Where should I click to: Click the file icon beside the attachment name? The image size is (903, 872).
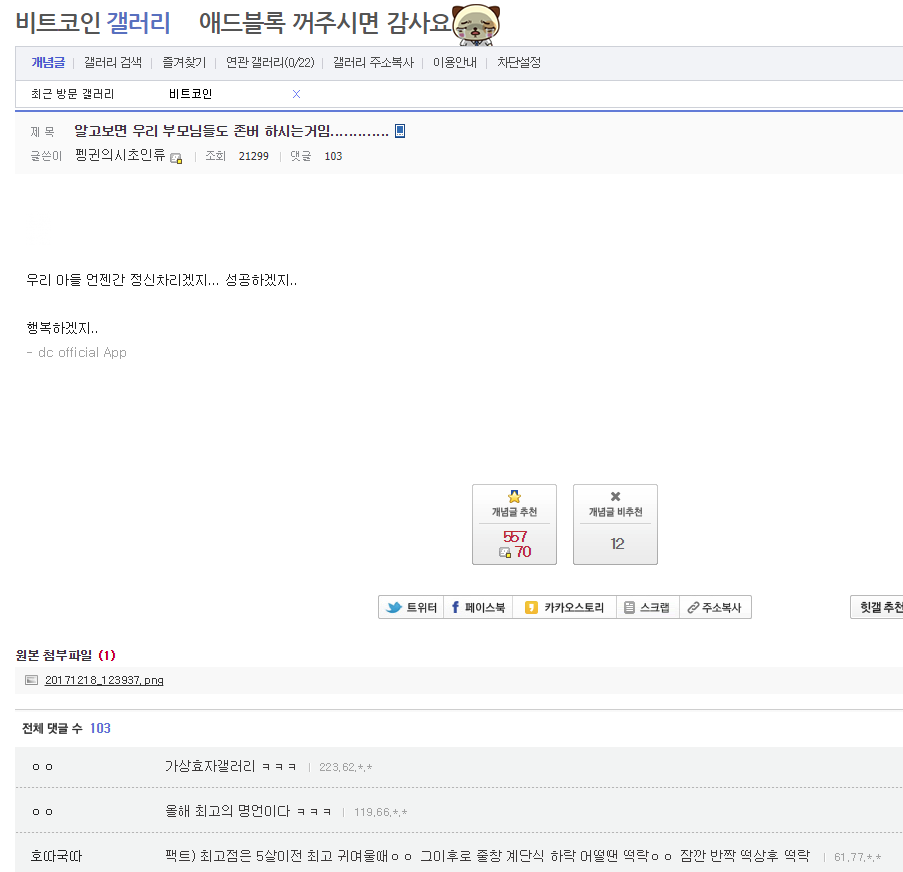(x=31, y=679)
